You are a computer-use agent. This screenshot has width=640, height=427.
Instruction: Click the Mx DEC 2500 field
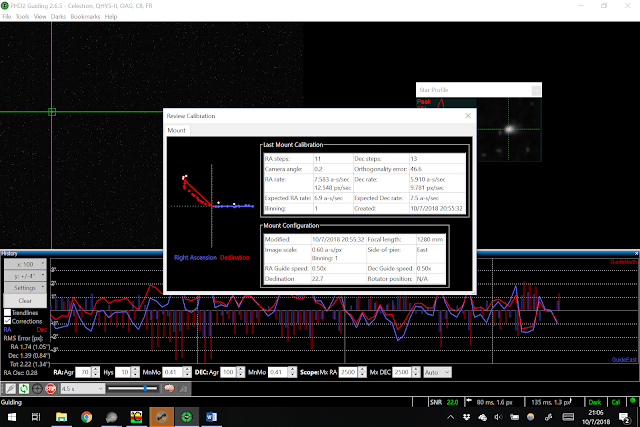tap(402, 372)
